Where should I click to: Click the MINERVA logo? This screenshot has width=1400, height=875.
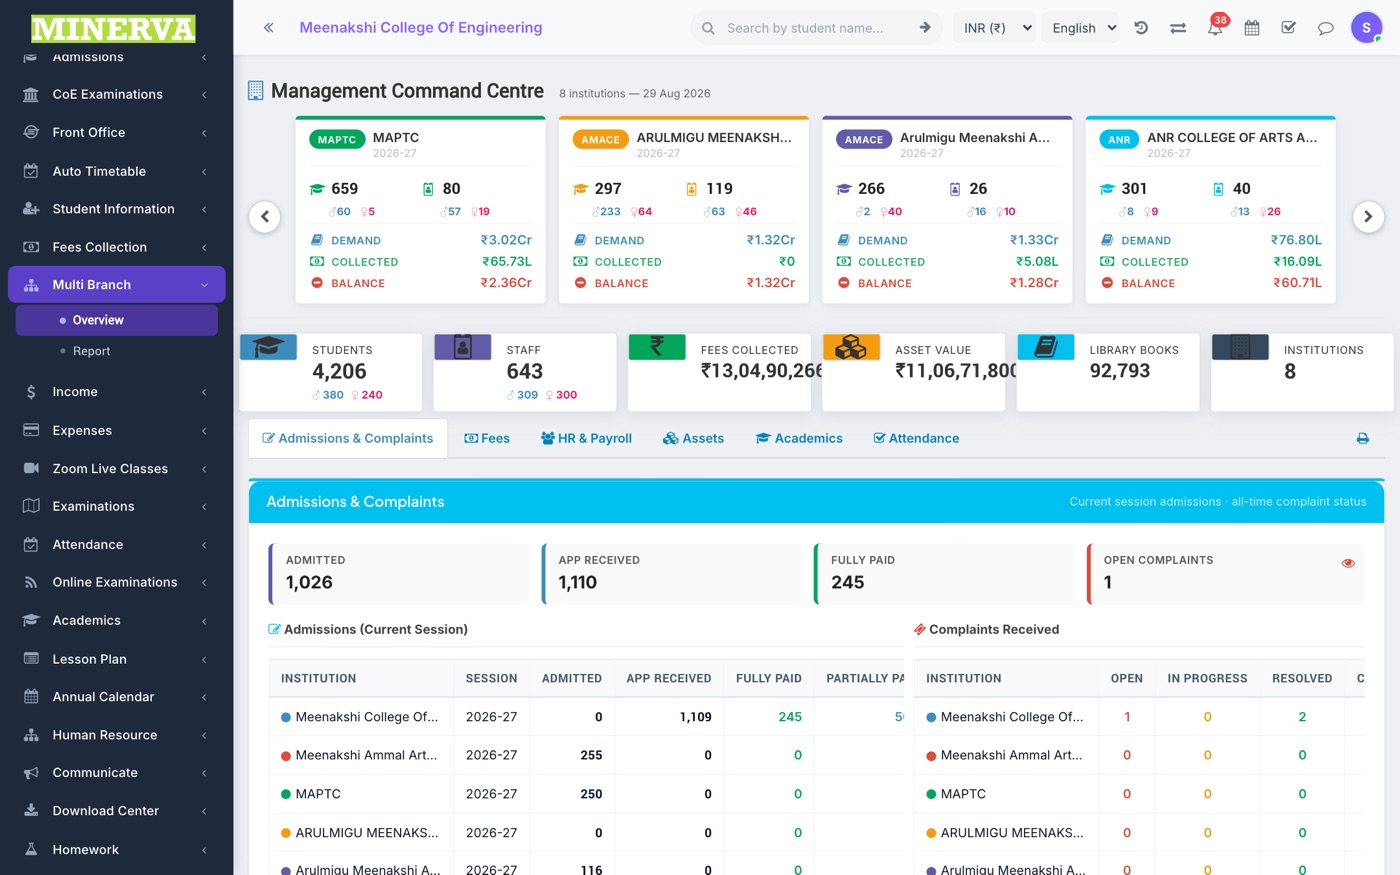(113, 28)
